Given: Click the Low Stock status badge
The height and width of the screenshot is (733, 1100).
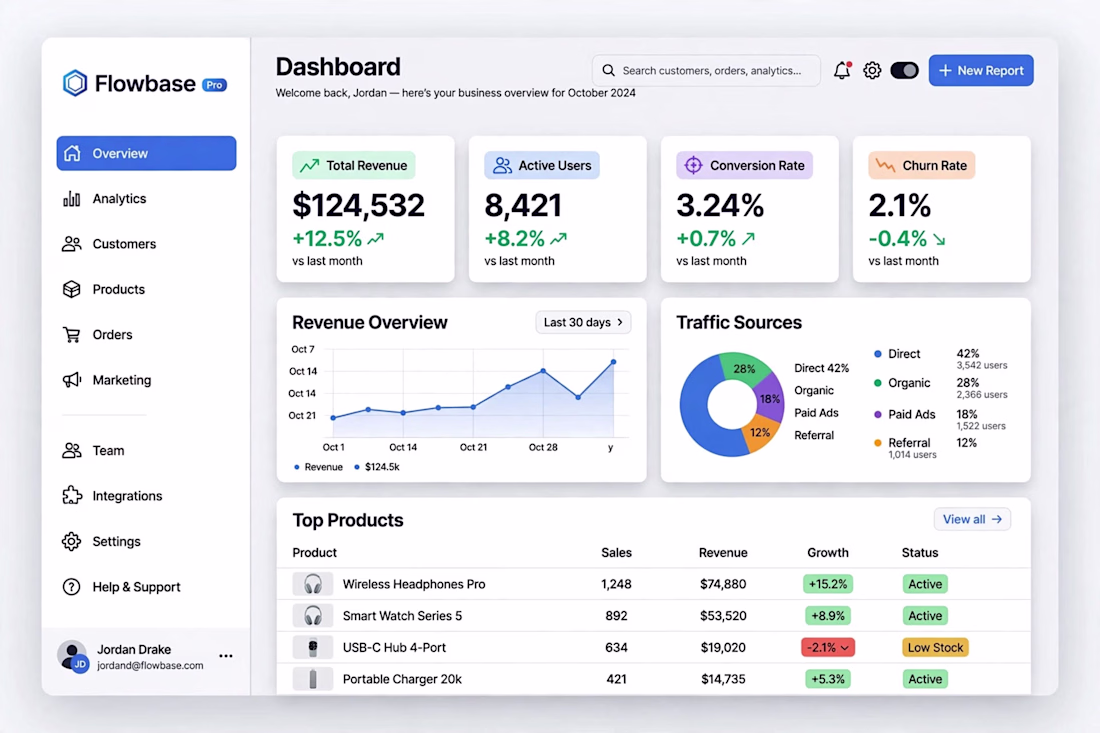Looking at the screenshot, I should click(935, 647).
